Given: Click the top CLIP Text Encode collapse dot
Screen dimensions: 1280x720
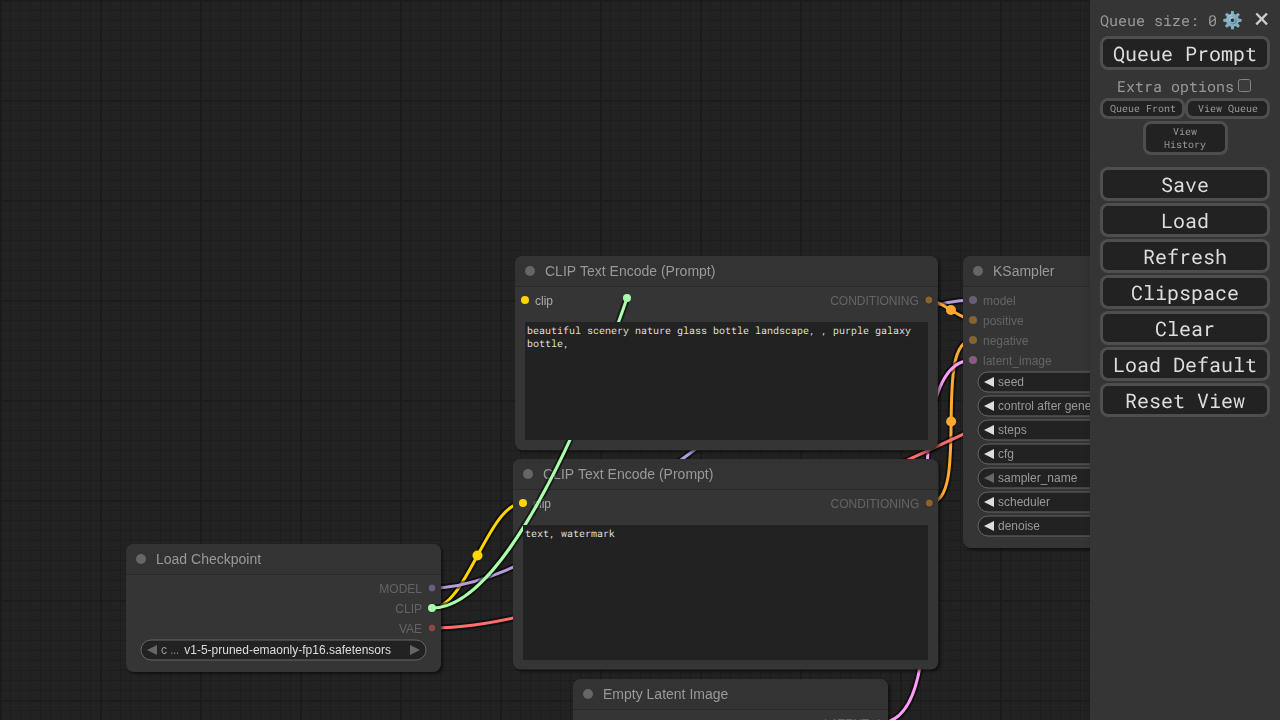Looking at the screenshot, I should [x=530, y=271].
